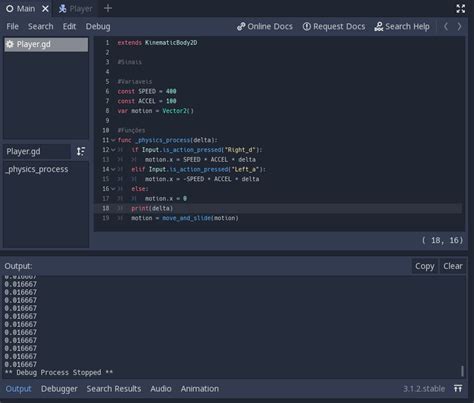Click Request Docs button

click(334, 26)
